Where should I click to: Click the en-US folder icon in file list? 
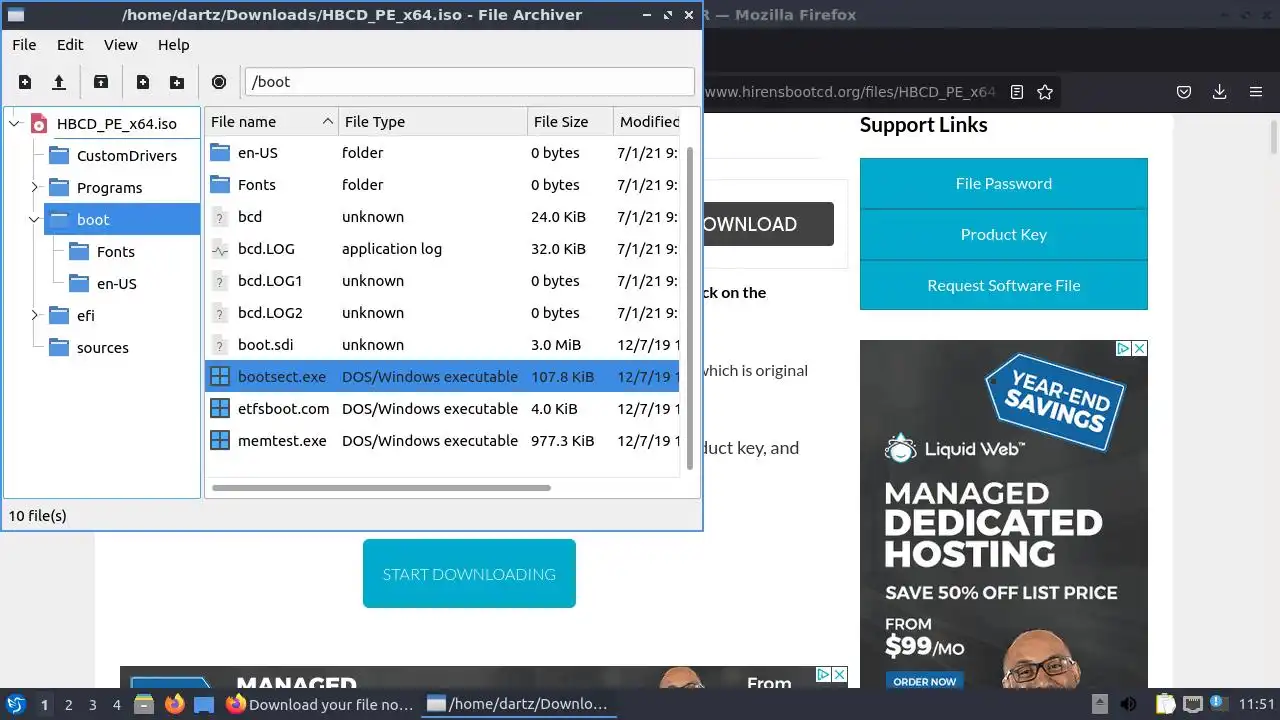(220, 153)
